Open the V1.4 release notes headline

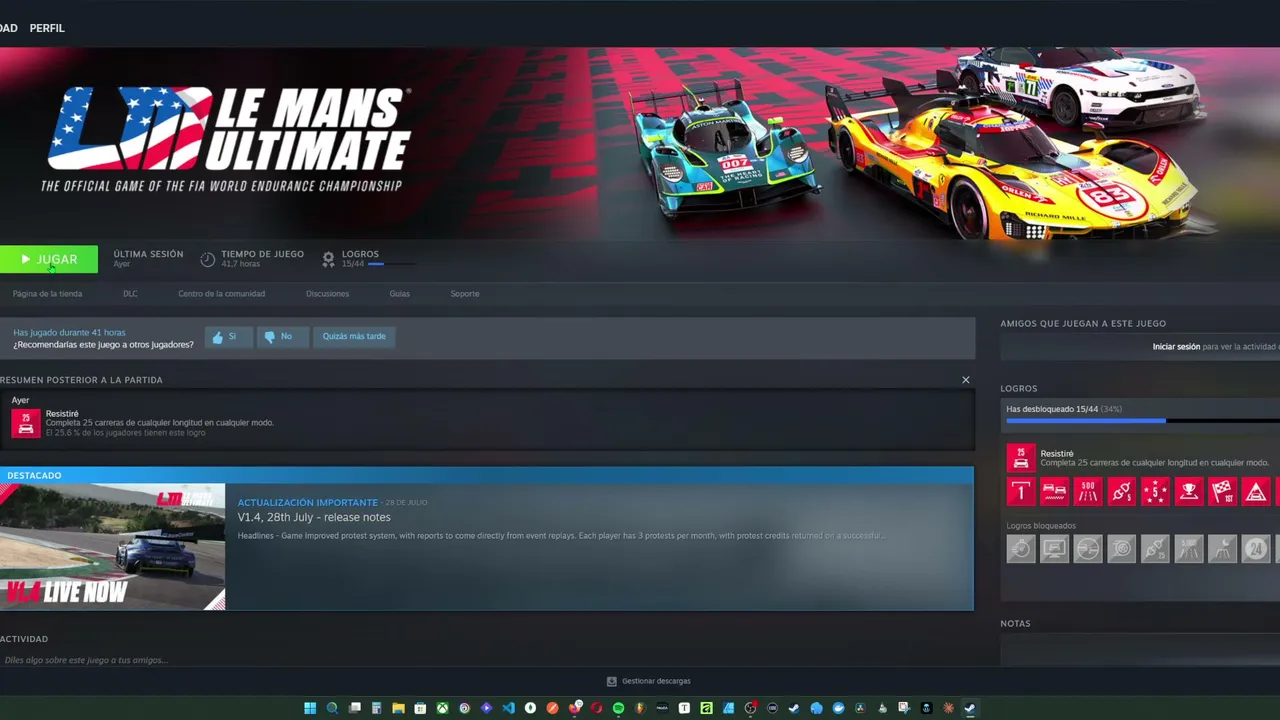314,517
